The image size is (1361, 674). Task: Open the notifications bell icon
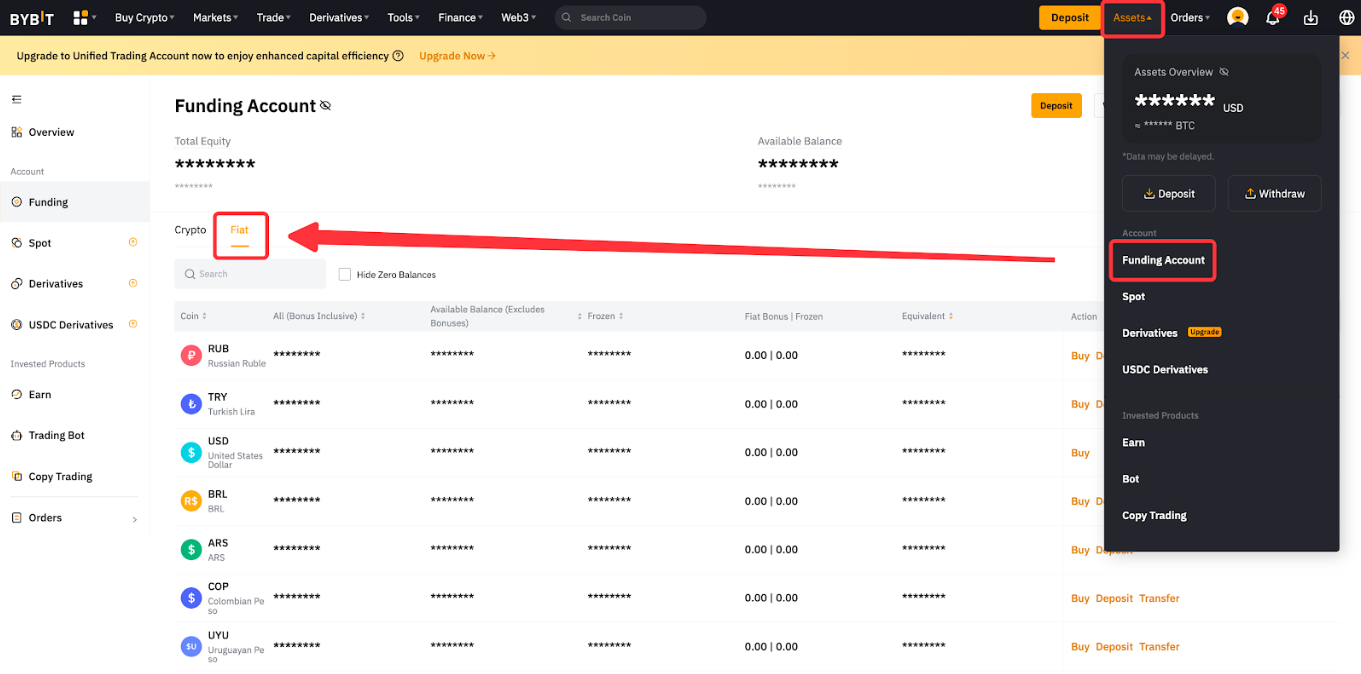1272,18
